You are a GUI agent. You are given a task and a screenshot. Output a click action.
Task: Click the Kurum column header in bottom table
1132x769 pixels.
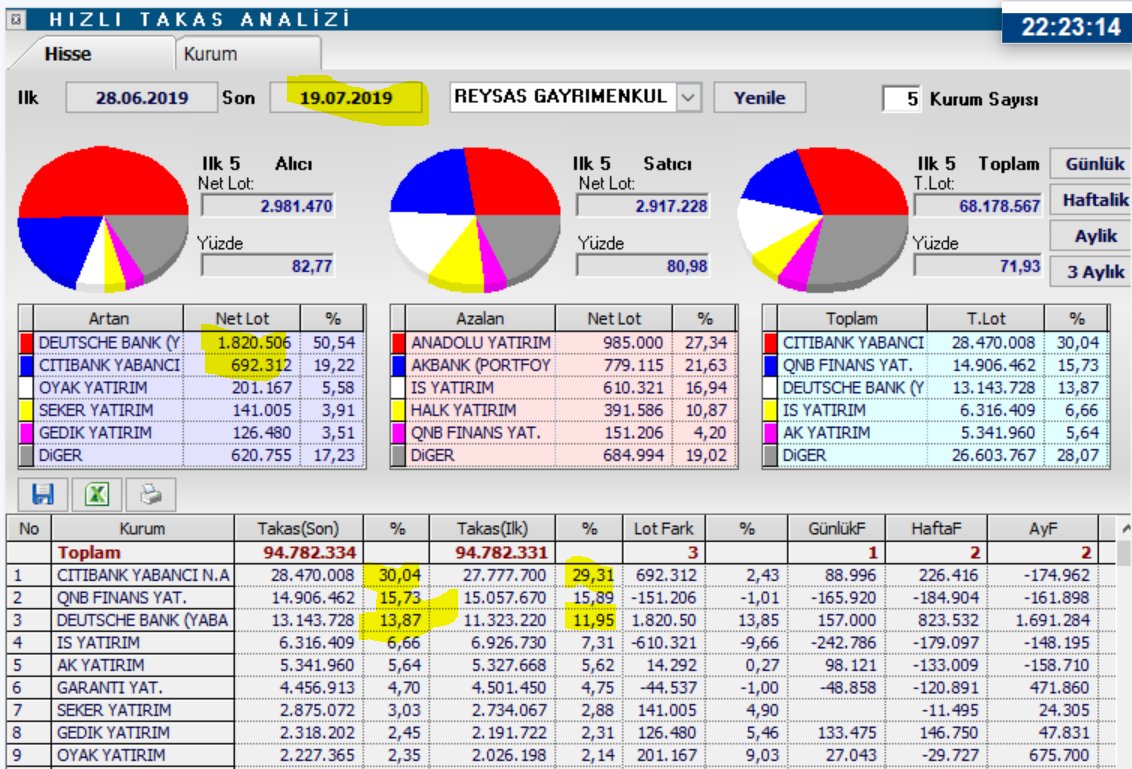tap(142, 529)
